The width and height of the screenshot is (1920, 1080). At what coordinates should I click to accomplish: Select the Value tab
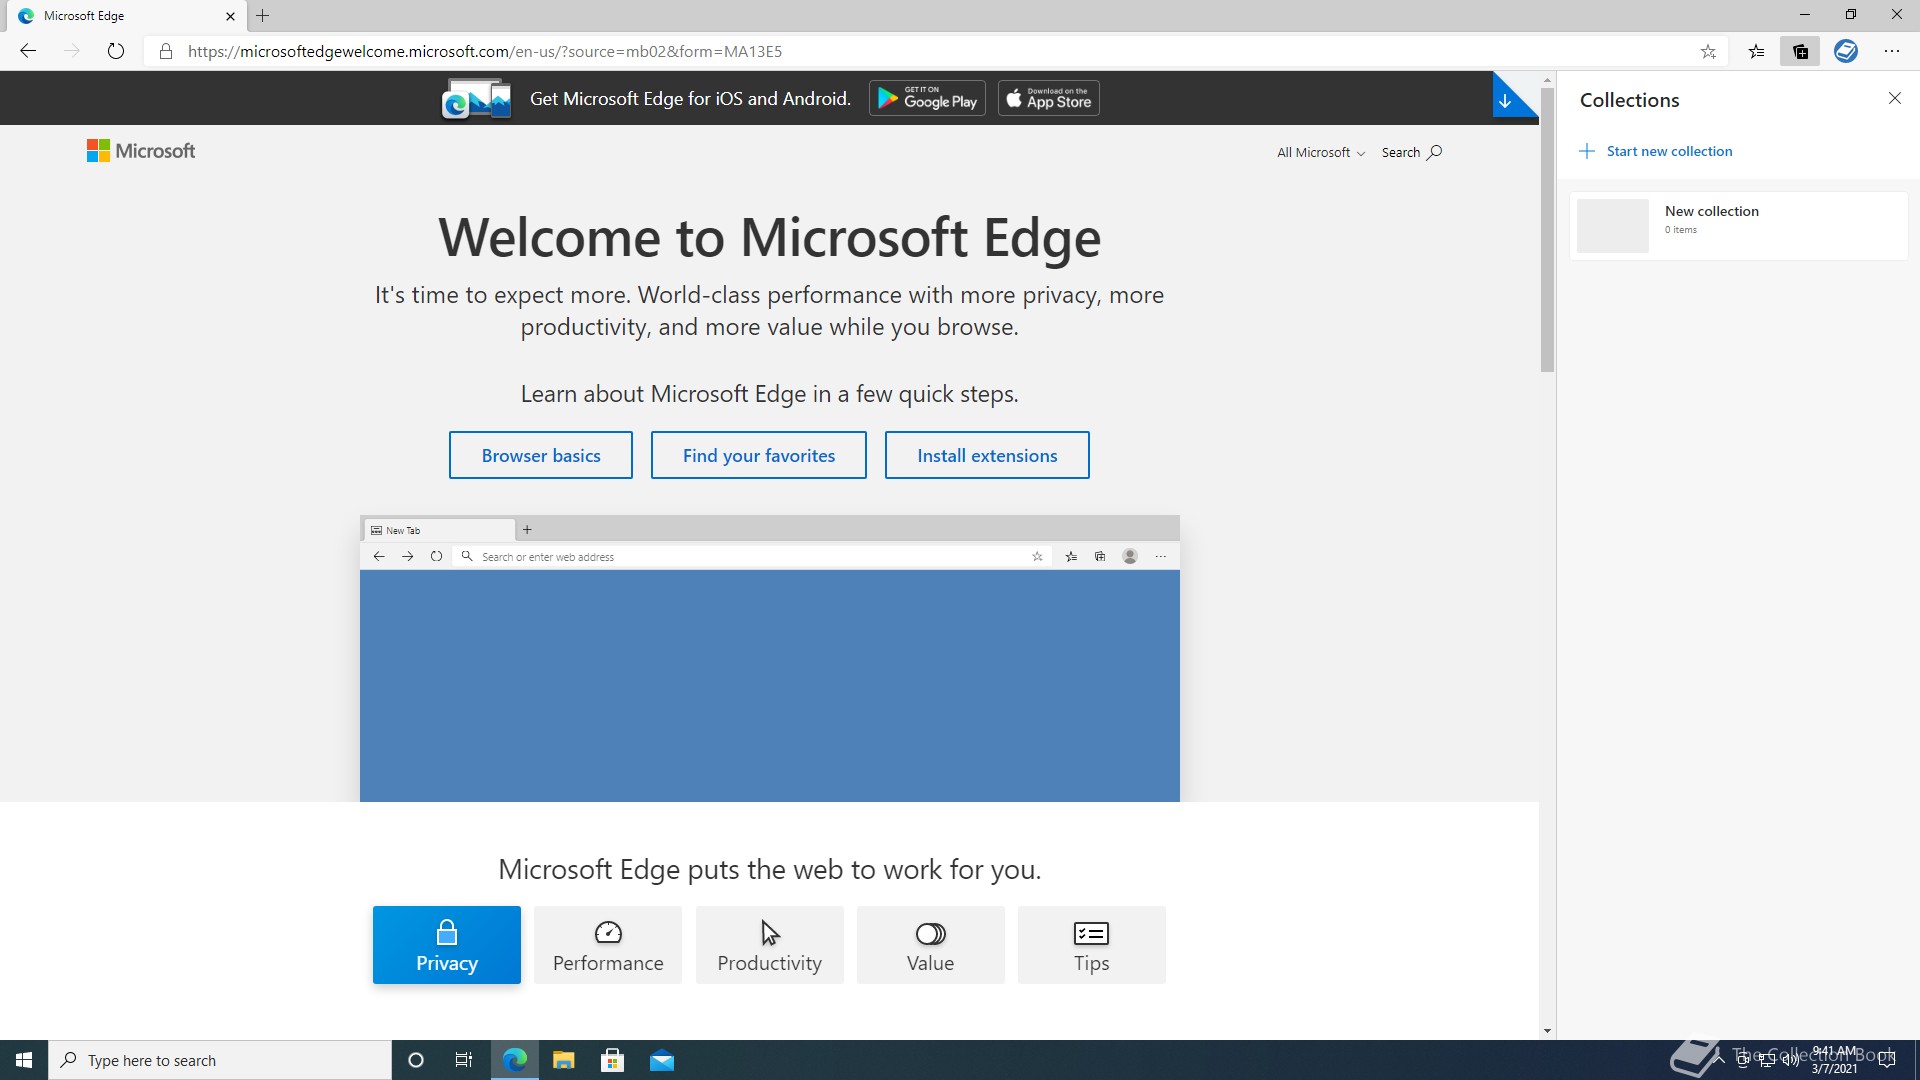(x=930, y=945)
